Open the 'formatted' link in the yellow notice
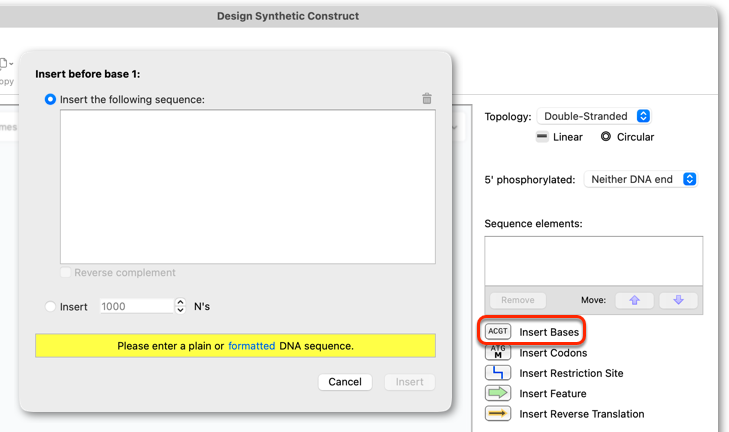This screenshot has width=729, height=432. (x=252, y=346)
